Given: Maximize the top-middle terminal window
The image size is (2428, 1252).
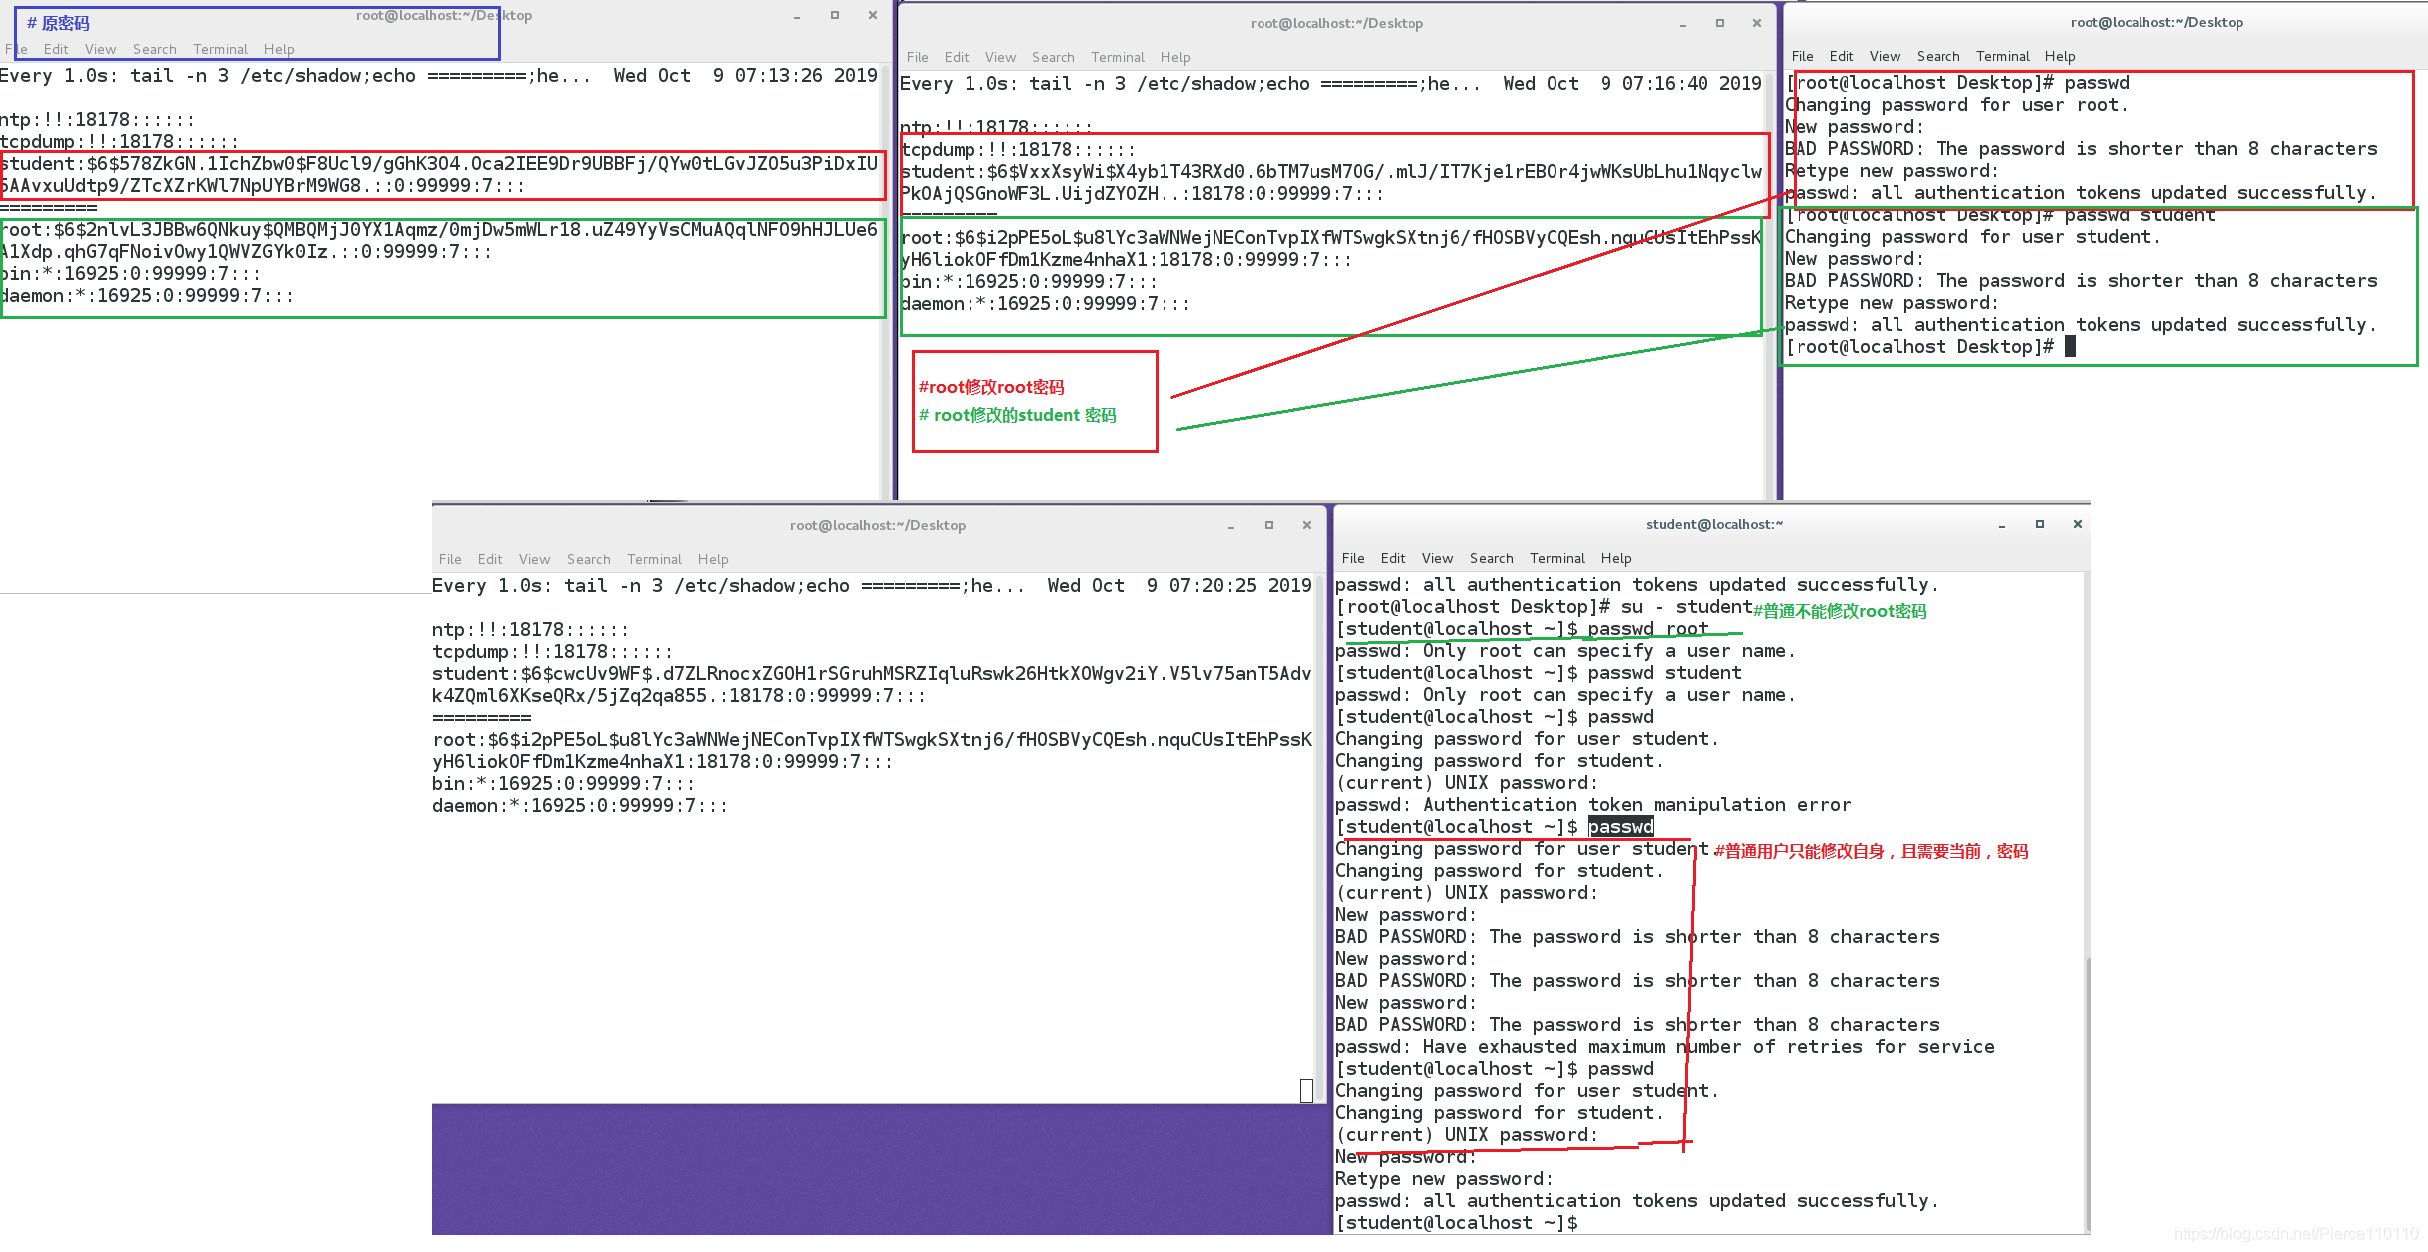Looking at the screenshot, I should click(x=1720, y=23).
